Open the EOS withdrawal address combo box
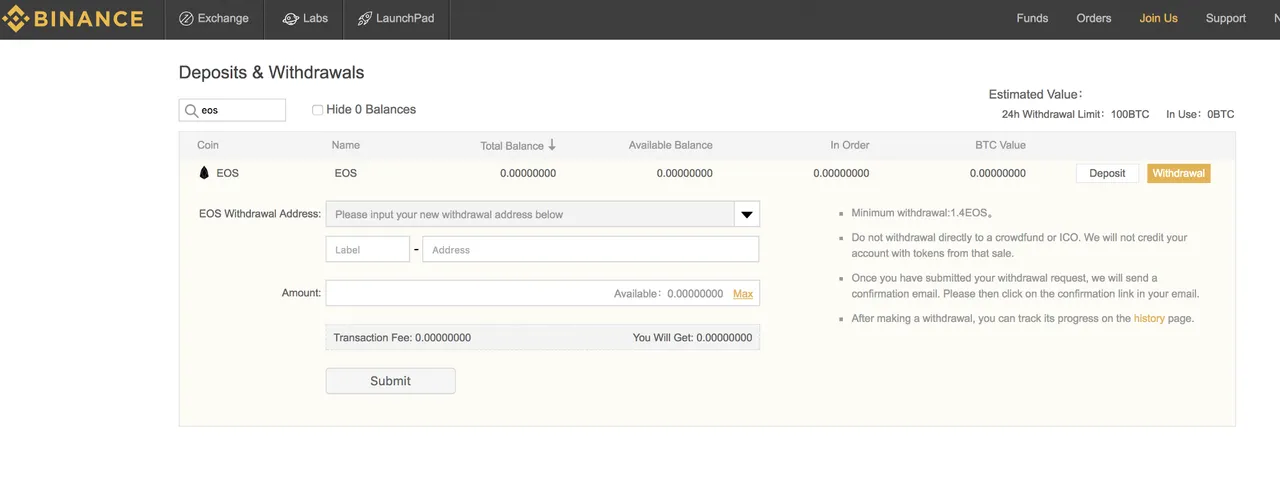Screen dimensions: 1280x482 543,214
